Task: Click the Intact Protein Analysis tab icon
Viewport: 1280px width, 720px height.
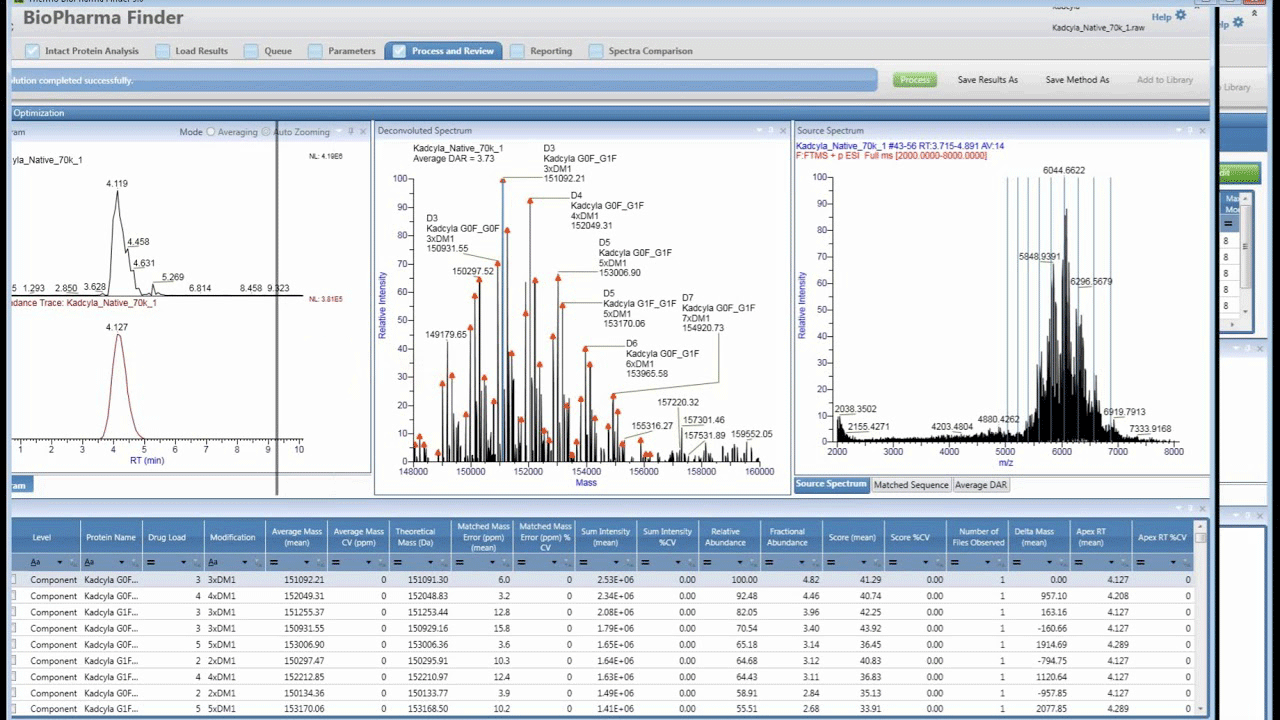Action: point(33,51)
